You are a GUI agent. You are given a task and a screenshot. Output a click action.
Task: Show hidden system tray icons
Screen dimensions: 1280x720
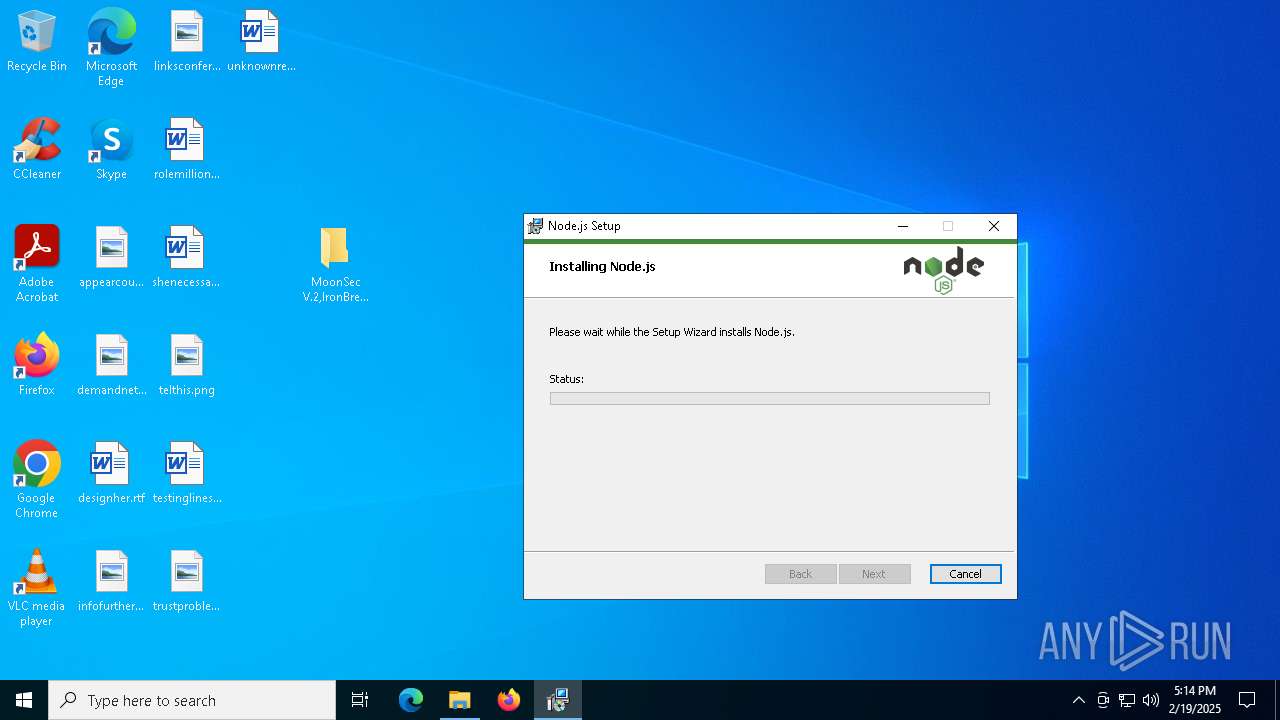[1078, 700]
